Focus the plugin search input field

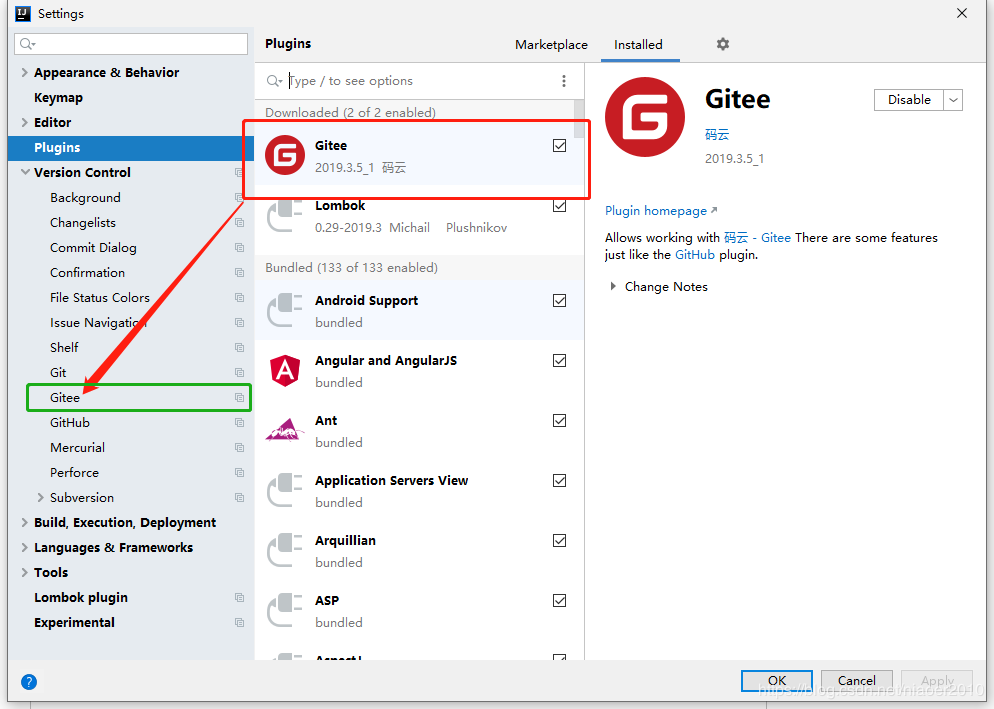pos(418,81)
